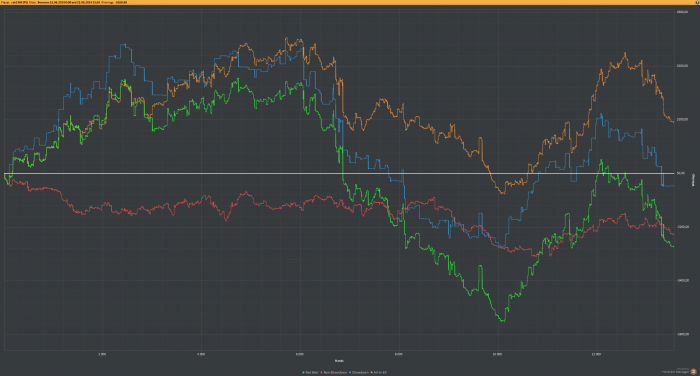Toggle the green Net Won legend entry
The image size is (700, 376).
click(x=310, y=372)
